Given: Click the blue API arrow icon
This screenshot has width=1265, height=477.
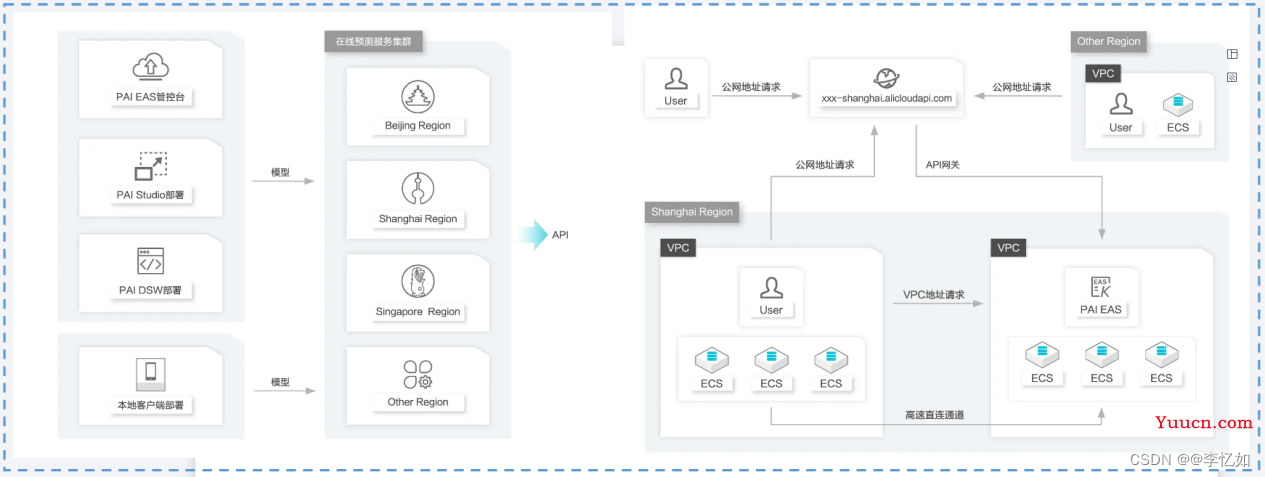Looking at the screenshot, I should [x=533, y=235].
